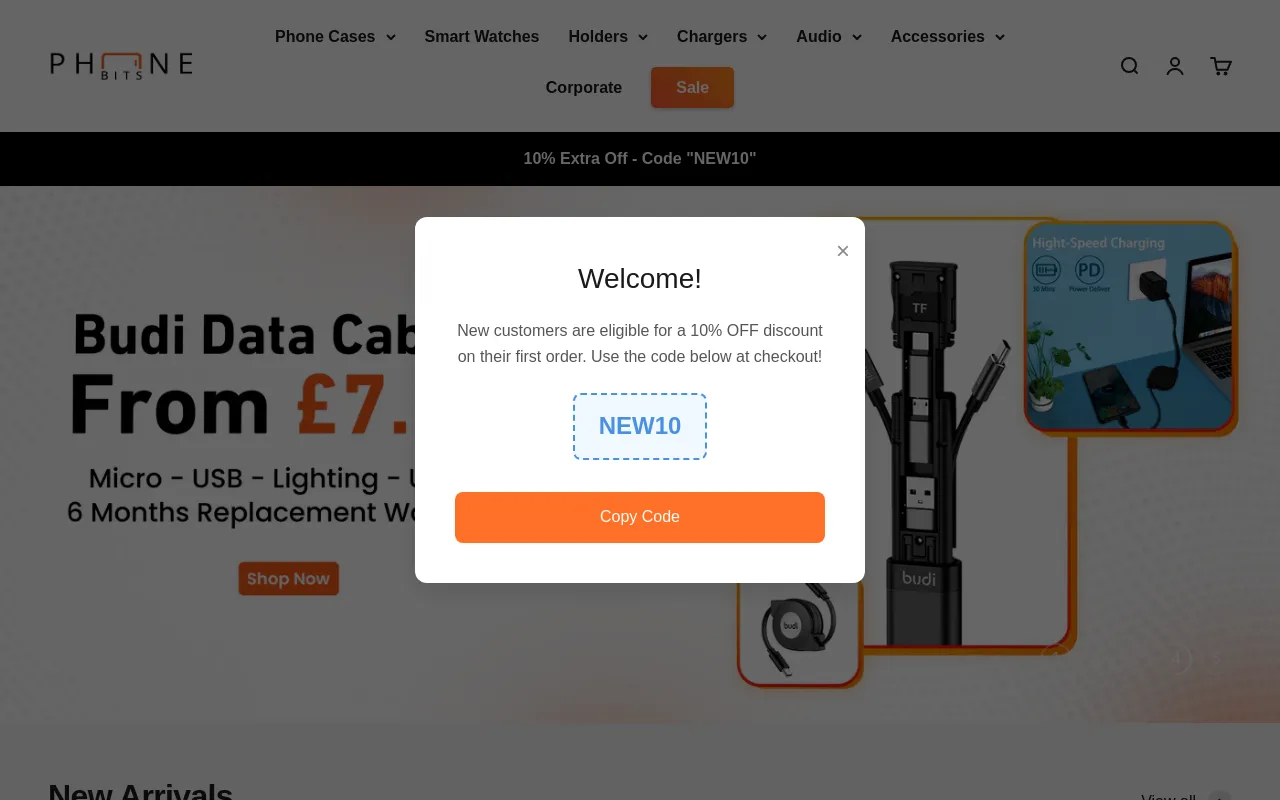Viewport: 1280px width, 800px height.
Task: Click the Hight-Speed Charging thumbnail image
Action: 1131,328
